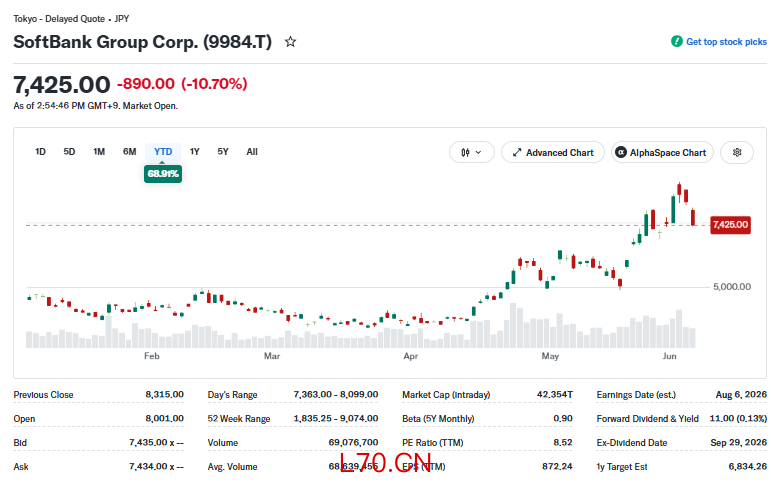Click Earnings Date Aug 6, 2026
This screenshot has height=483, width=771.
pos(741,394)
